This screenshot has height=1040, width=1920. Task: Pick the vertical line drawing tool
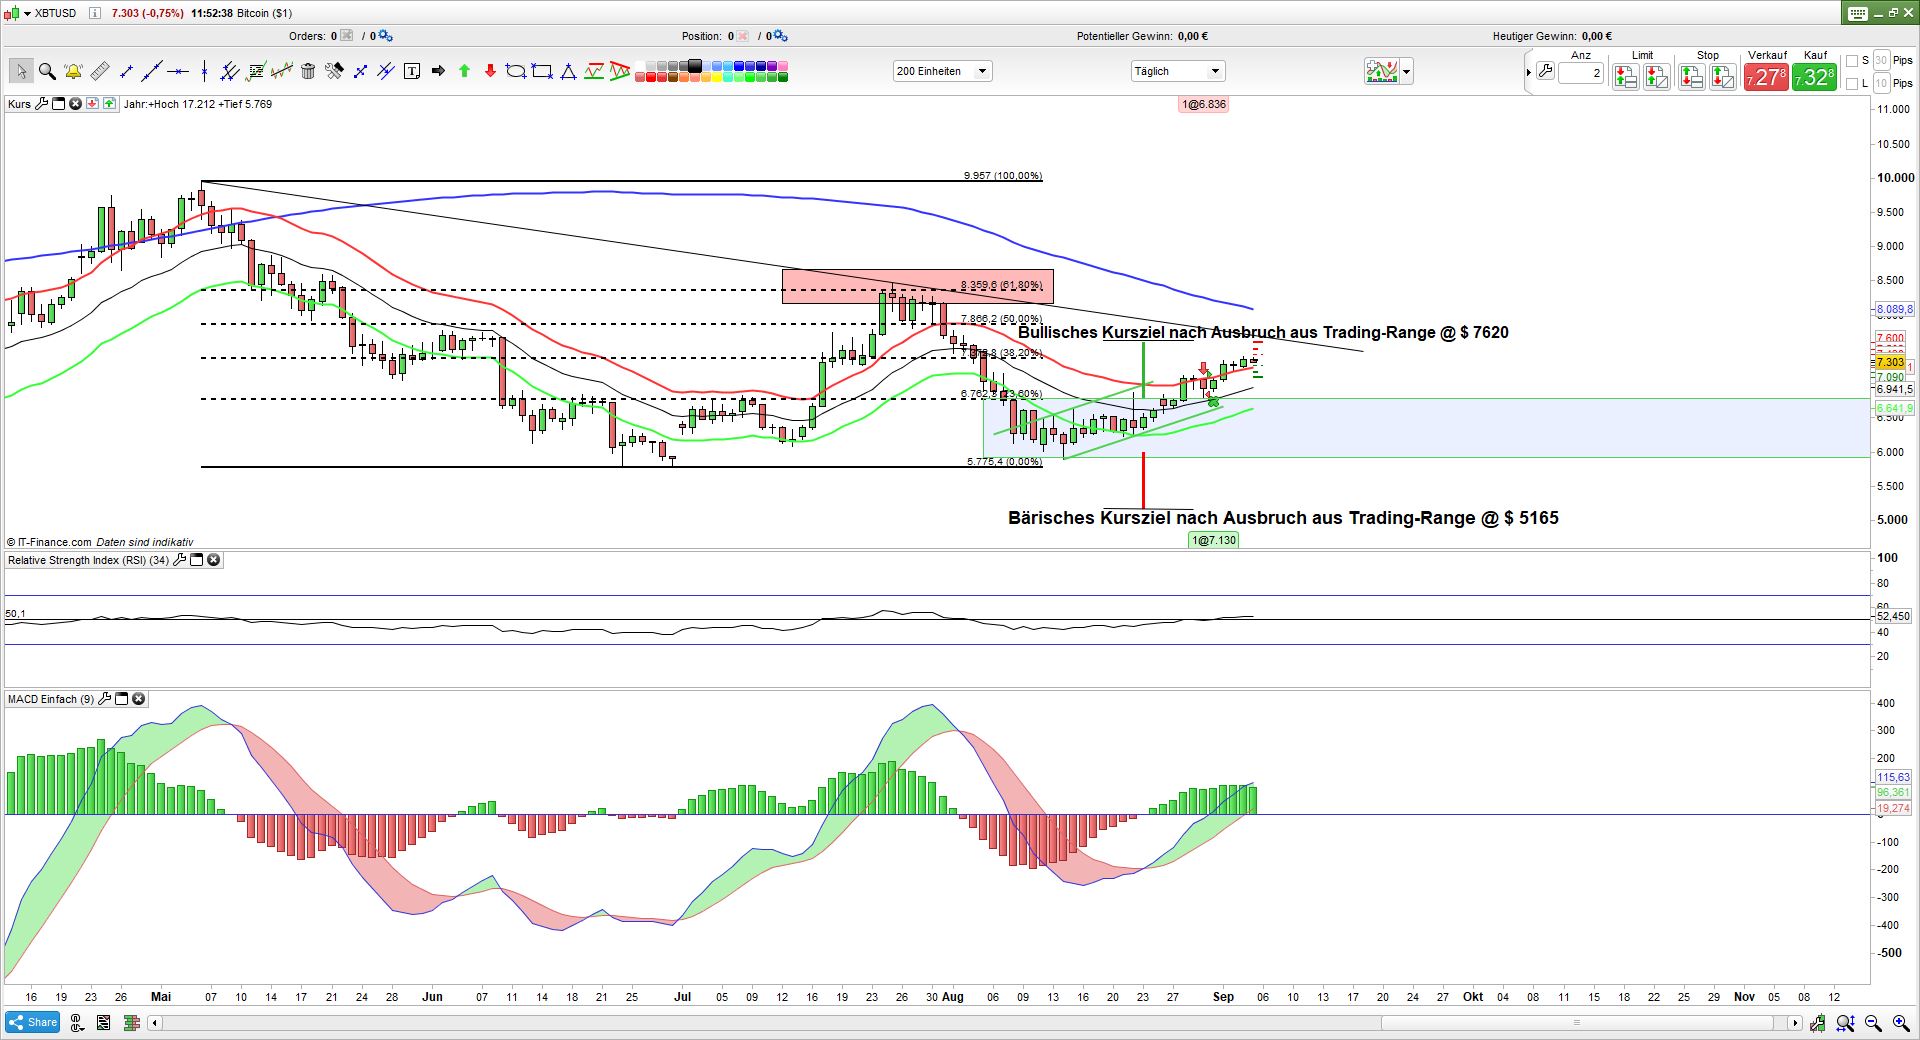tap(204, 71)
